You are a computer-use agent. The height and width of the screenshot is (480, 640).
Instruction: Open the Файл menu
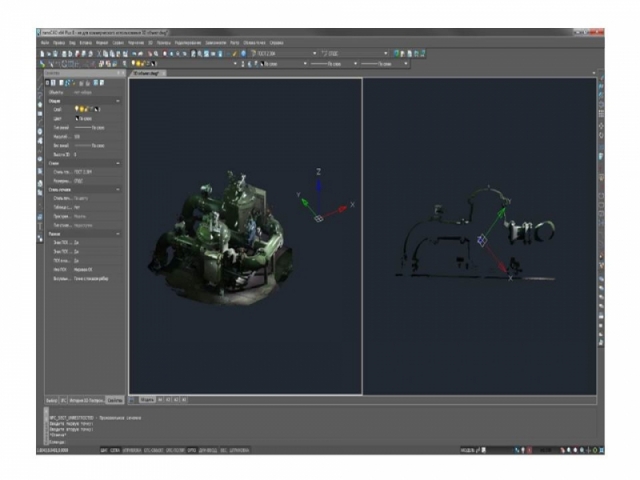tap(45, 43)
